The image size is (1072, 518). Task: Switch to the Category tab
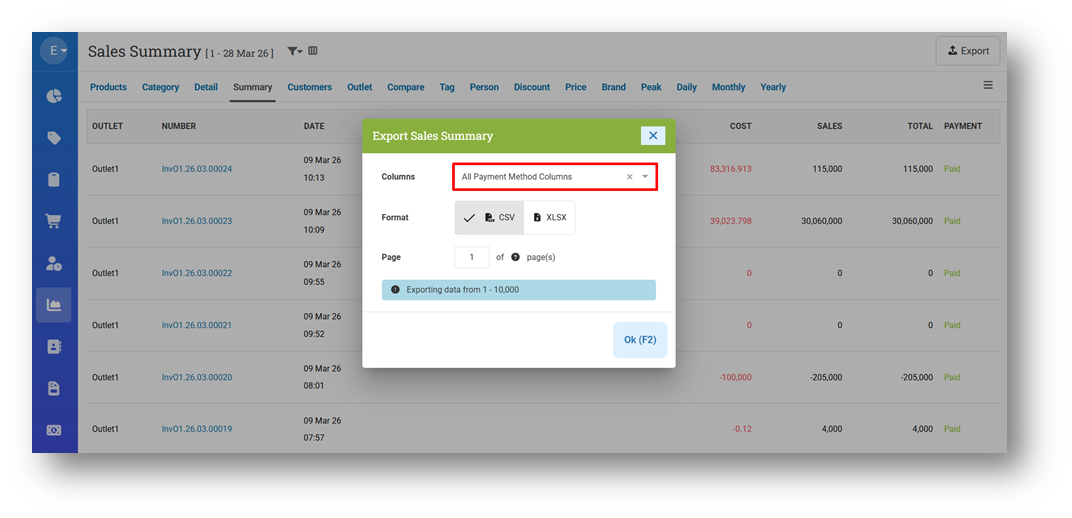(x=161, y=87)
